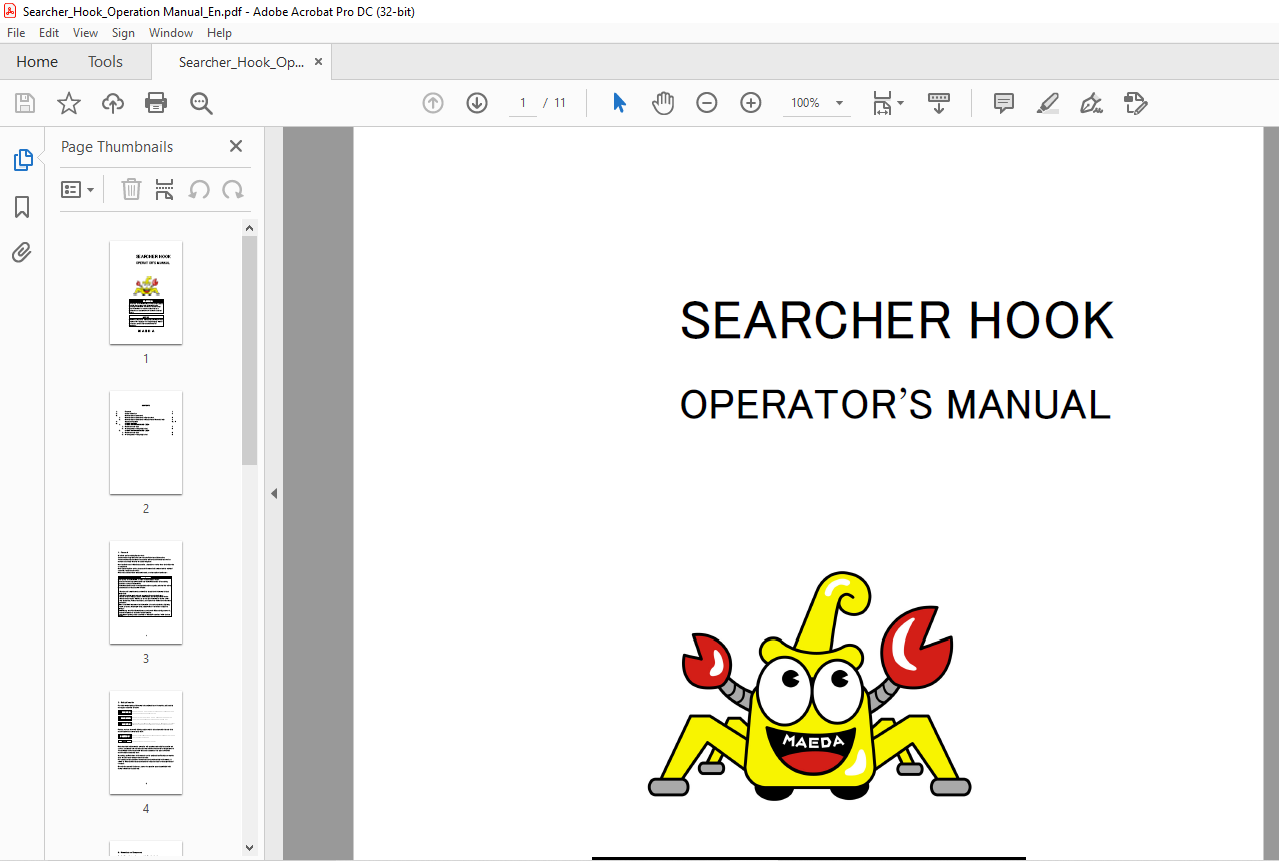This screenshot has height=861, width=1279.
Task: Switch to the Tools tab
Action: coord(105,62)
